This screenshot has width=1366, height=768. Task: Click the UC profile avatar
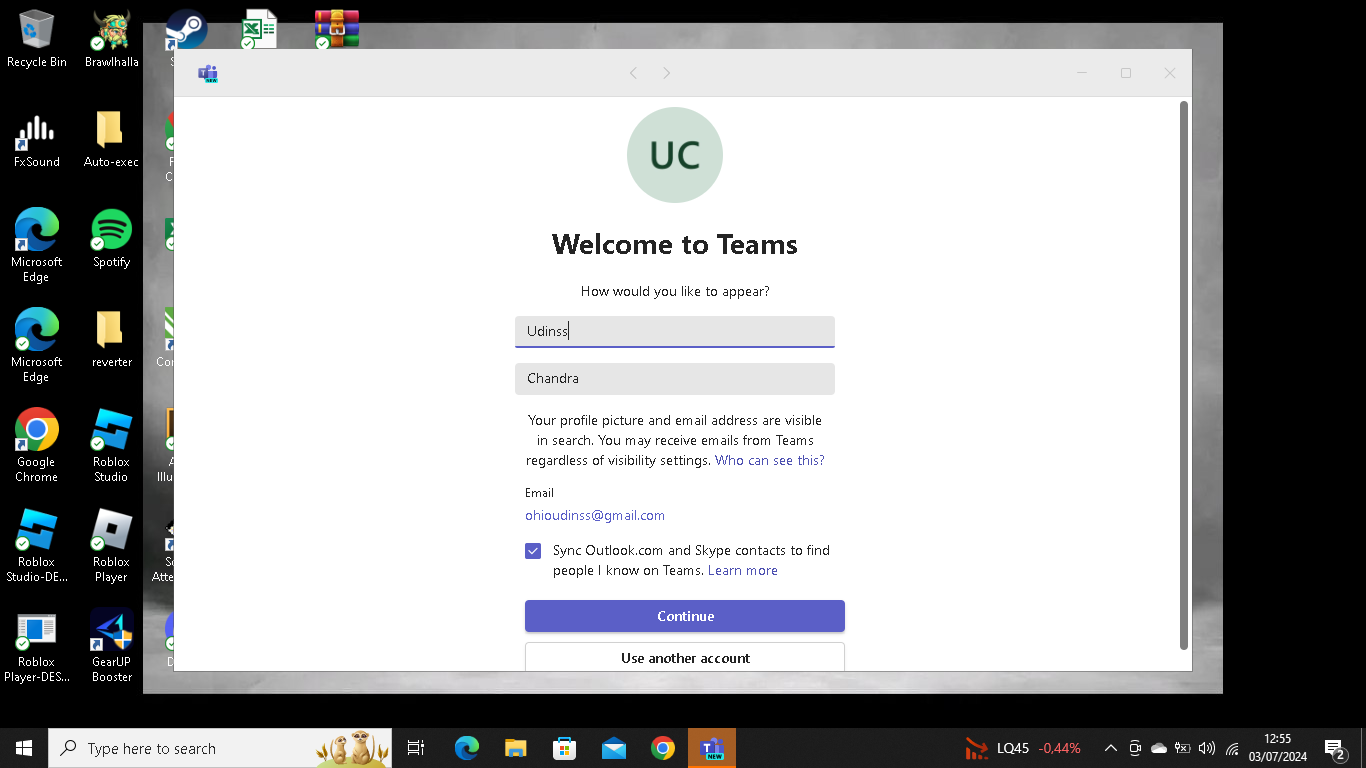click(x=675, y=155)
